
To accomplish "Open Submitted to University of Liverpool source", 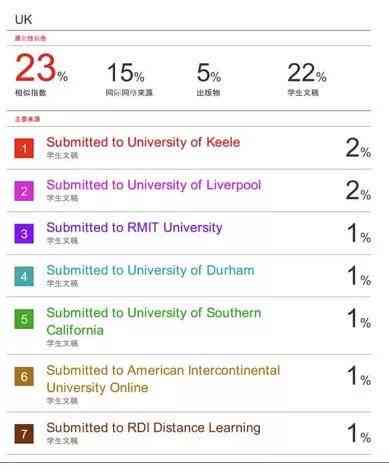I will click(154, 185).
